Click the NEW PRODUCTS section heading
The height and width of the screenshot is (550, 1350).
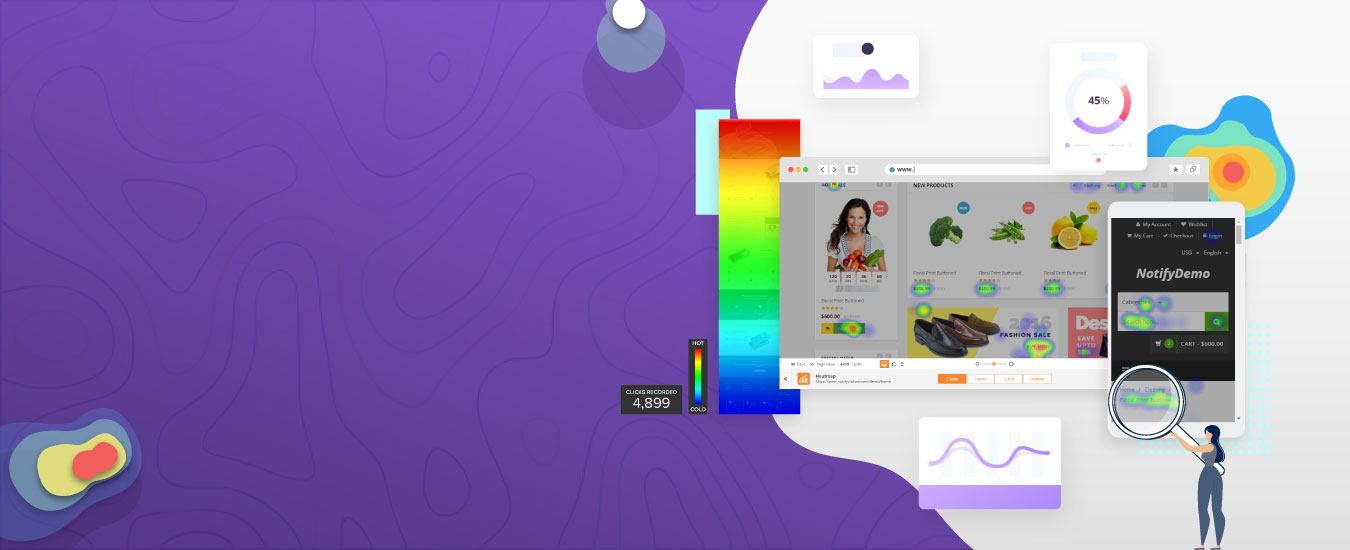933,185
